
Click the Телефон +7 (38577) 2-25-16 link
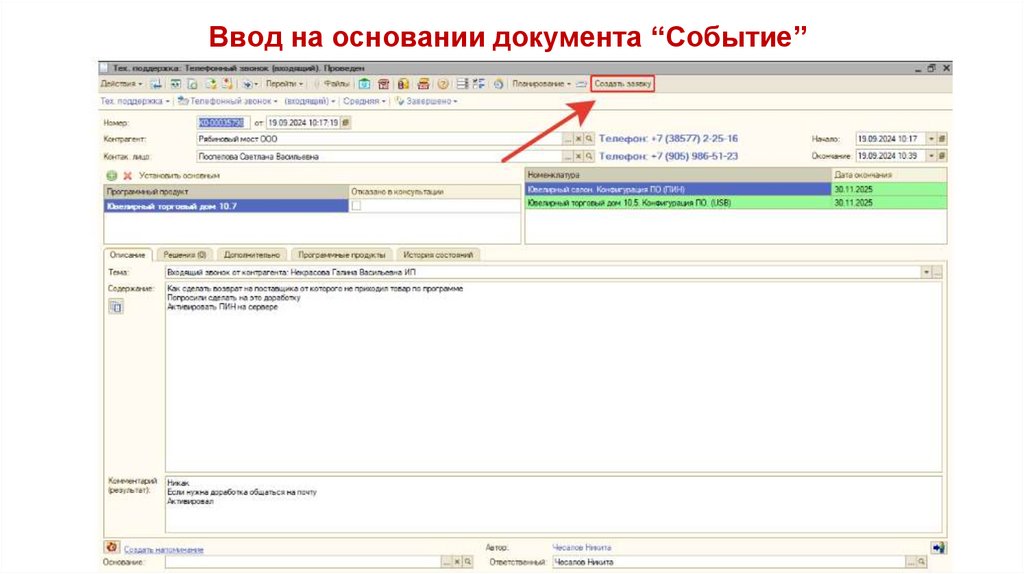coord(668,139)
